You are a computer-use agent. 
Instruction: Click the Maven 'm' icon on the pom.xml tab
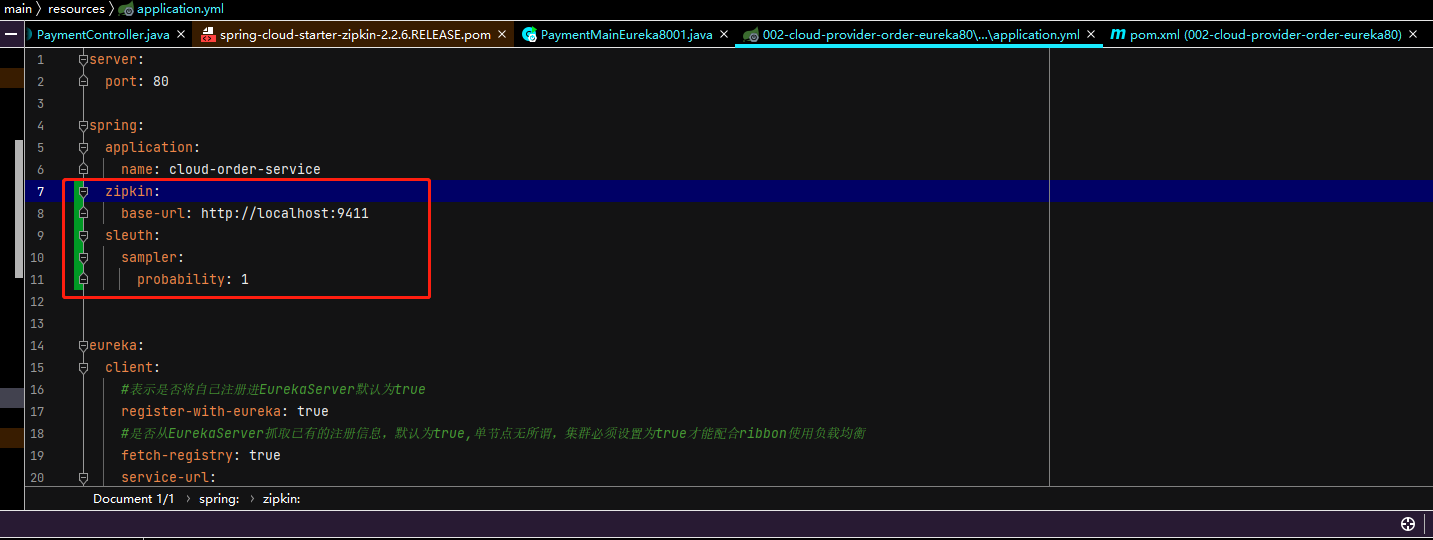(x=1118, y=34)
